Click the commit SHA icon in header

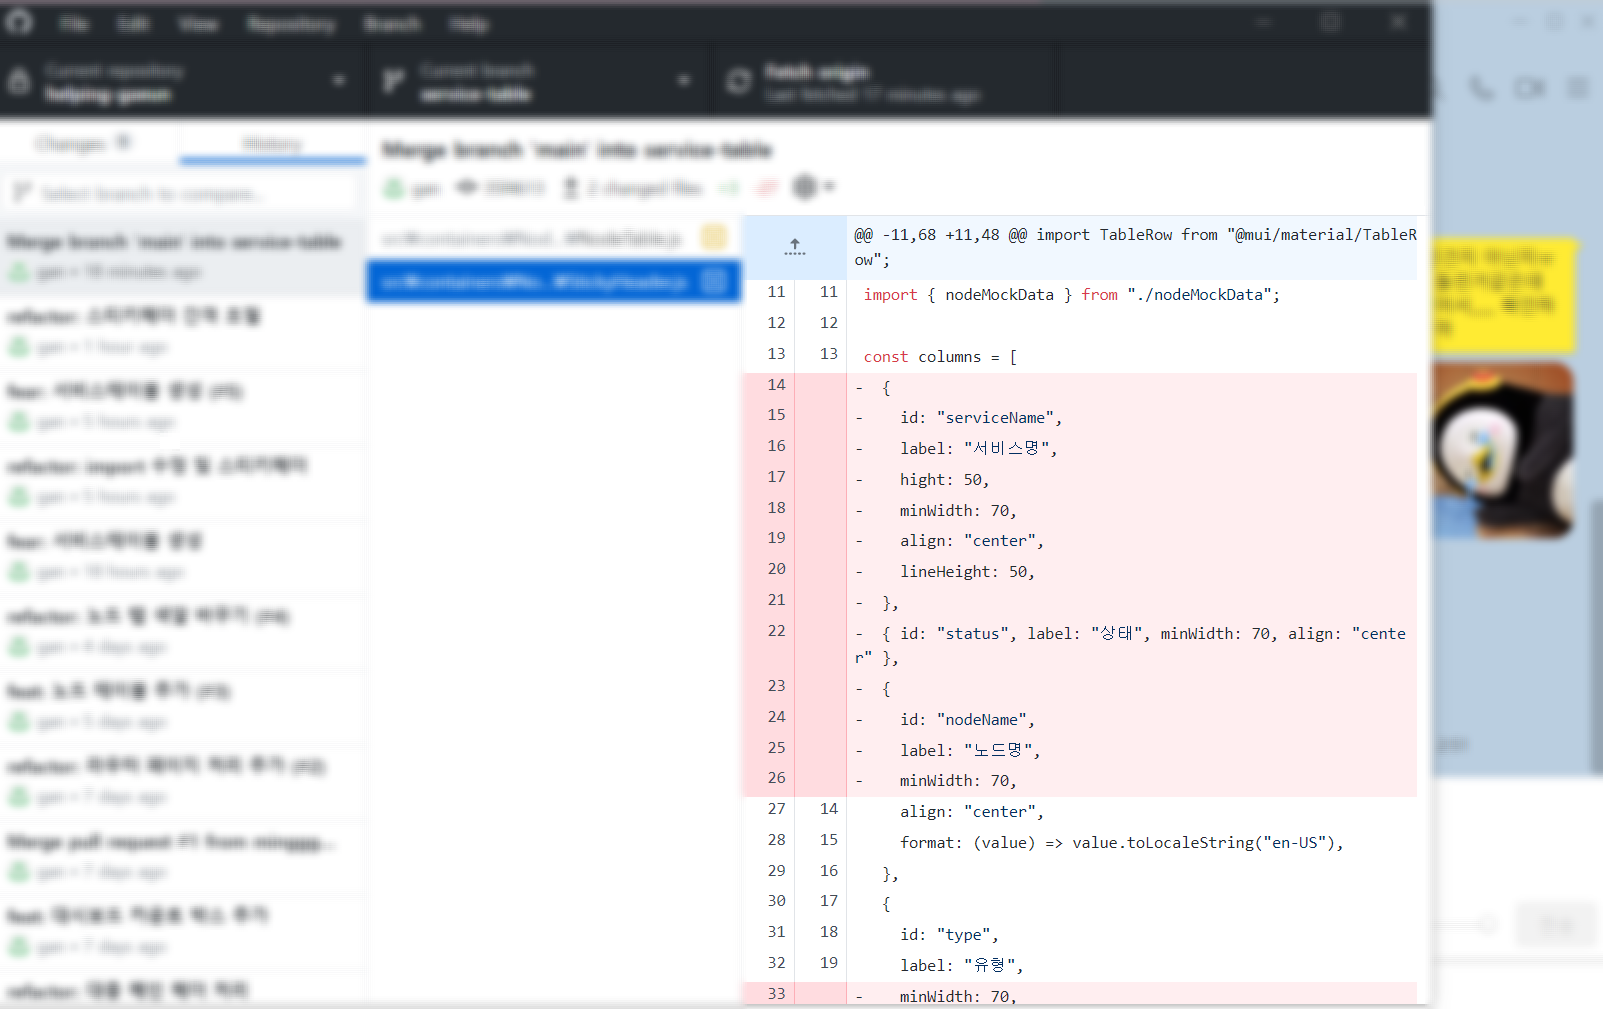[467, 188]
